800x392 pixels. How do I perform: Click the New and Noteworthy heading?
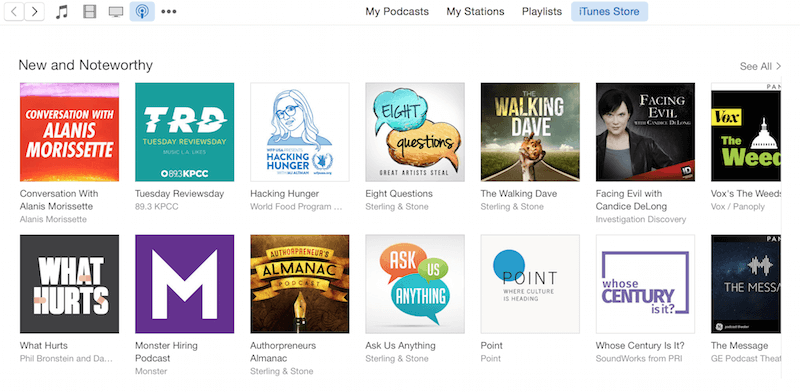(x=86, y=65)
